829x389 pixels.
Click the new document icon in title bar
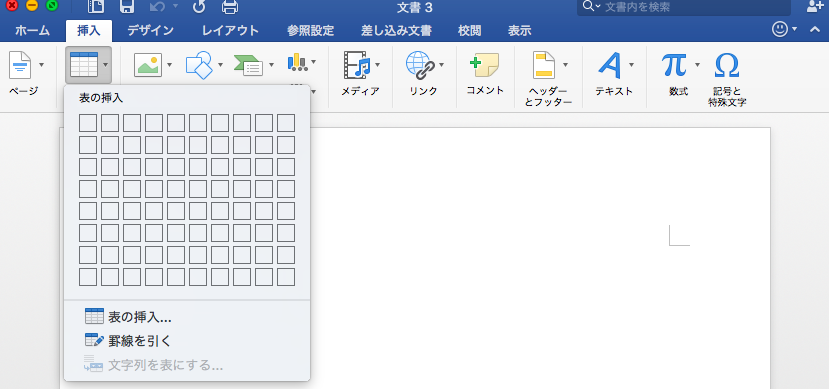(x=95, y=6)
